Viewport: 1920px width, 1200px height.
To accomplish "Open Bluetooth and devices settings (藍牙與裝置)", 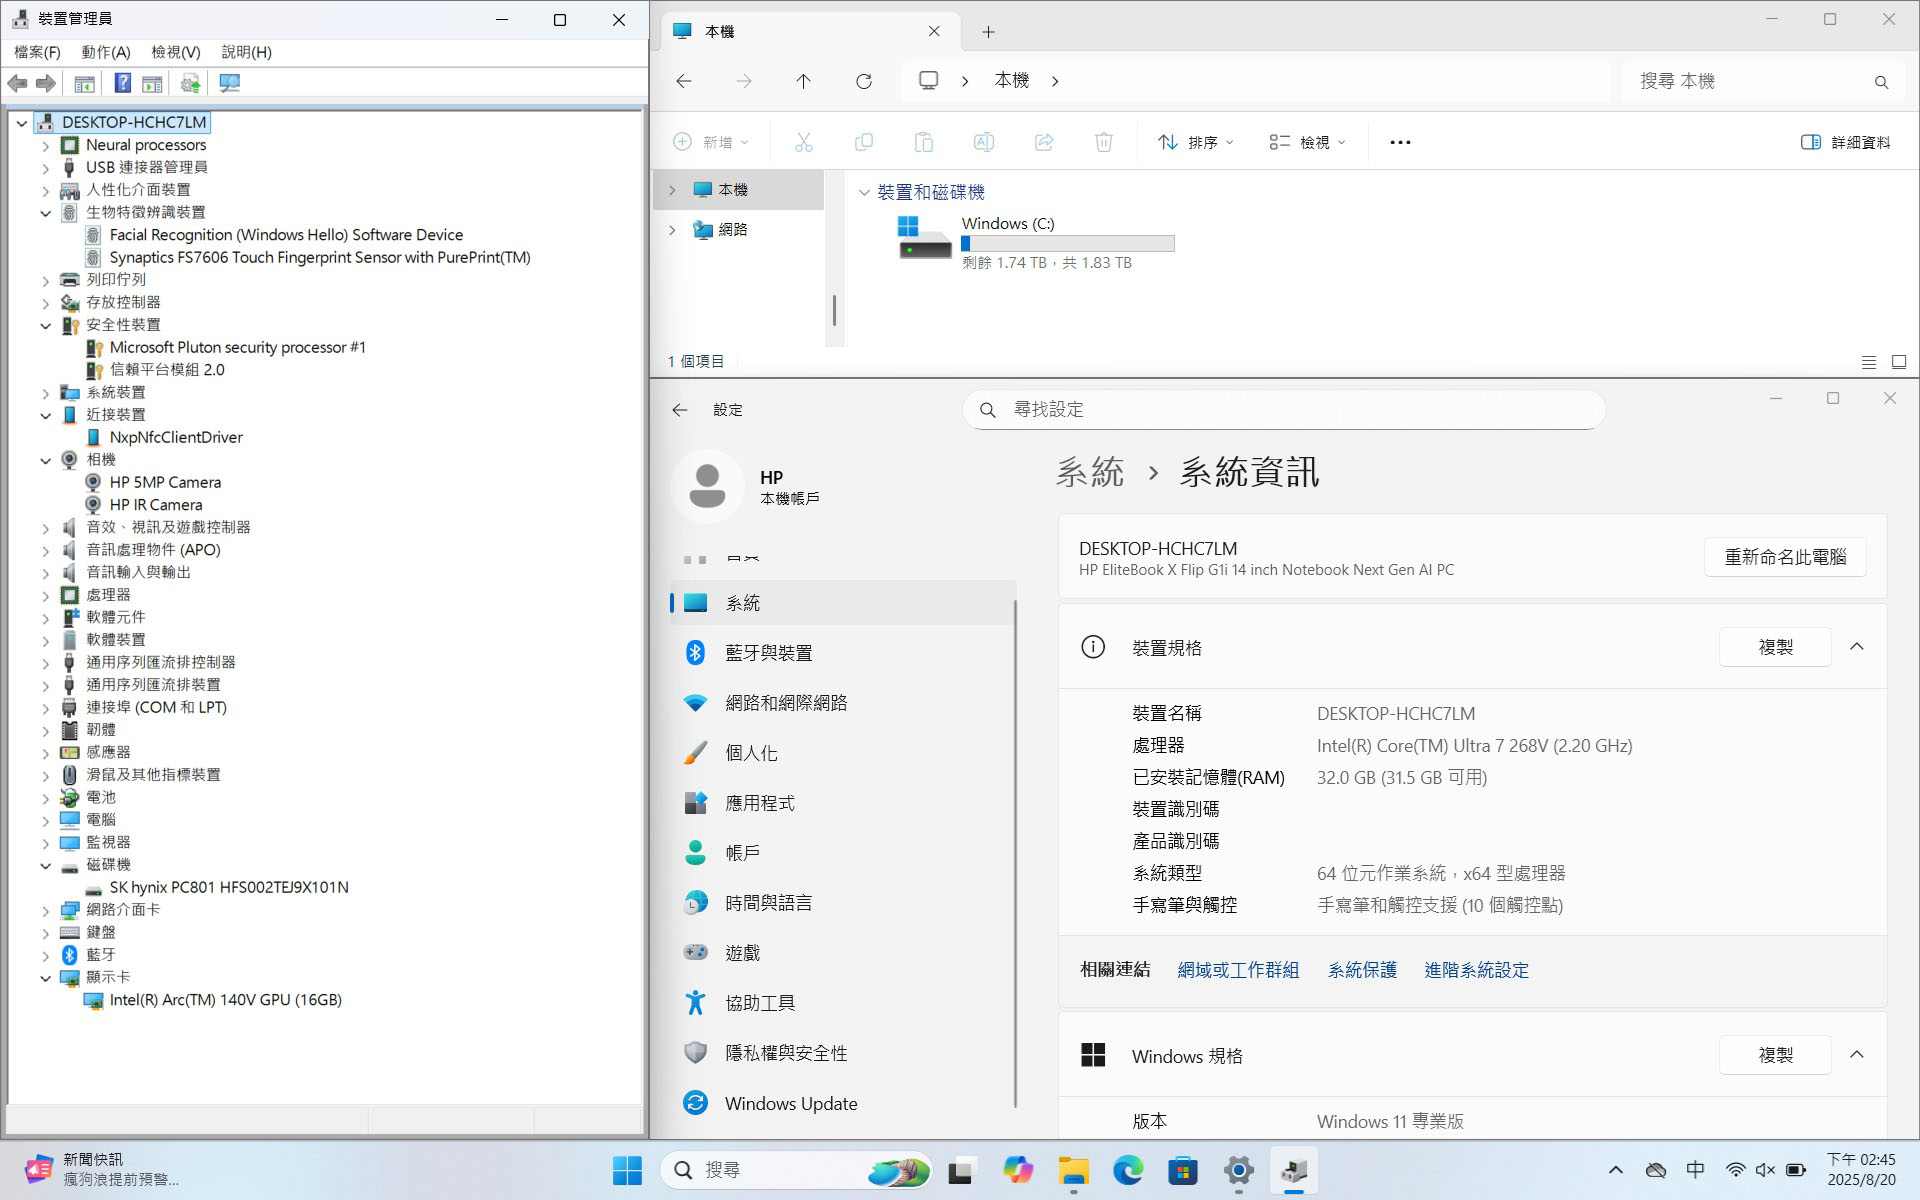I will [x=768, y=653].
